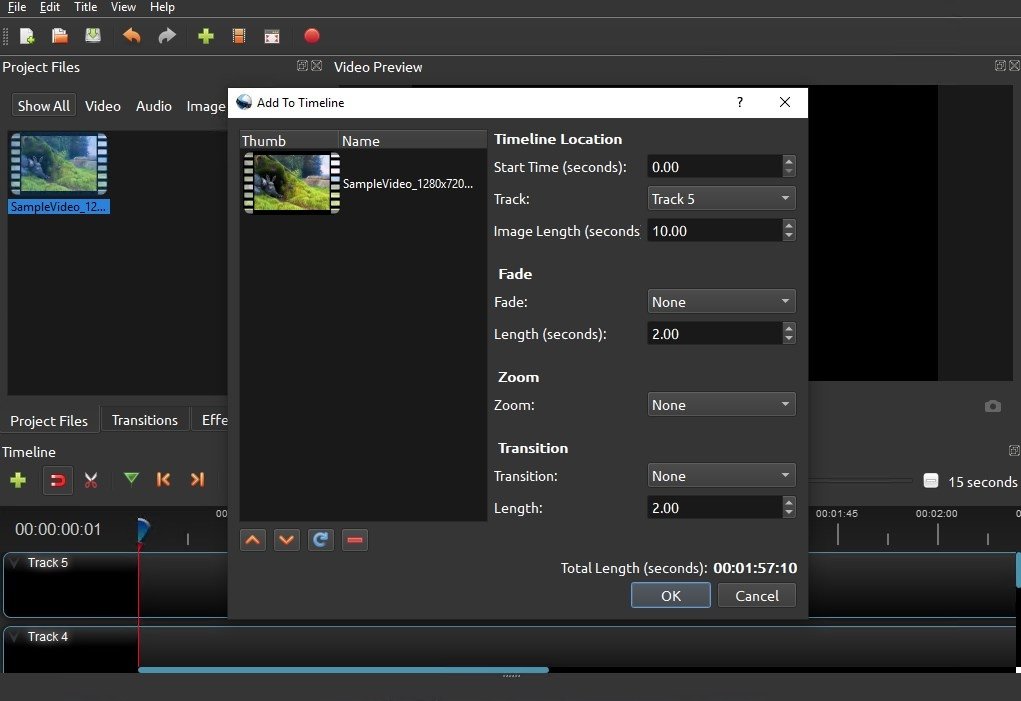
Task: Click the New Project icon in toolbar
Action: point(27,36)
